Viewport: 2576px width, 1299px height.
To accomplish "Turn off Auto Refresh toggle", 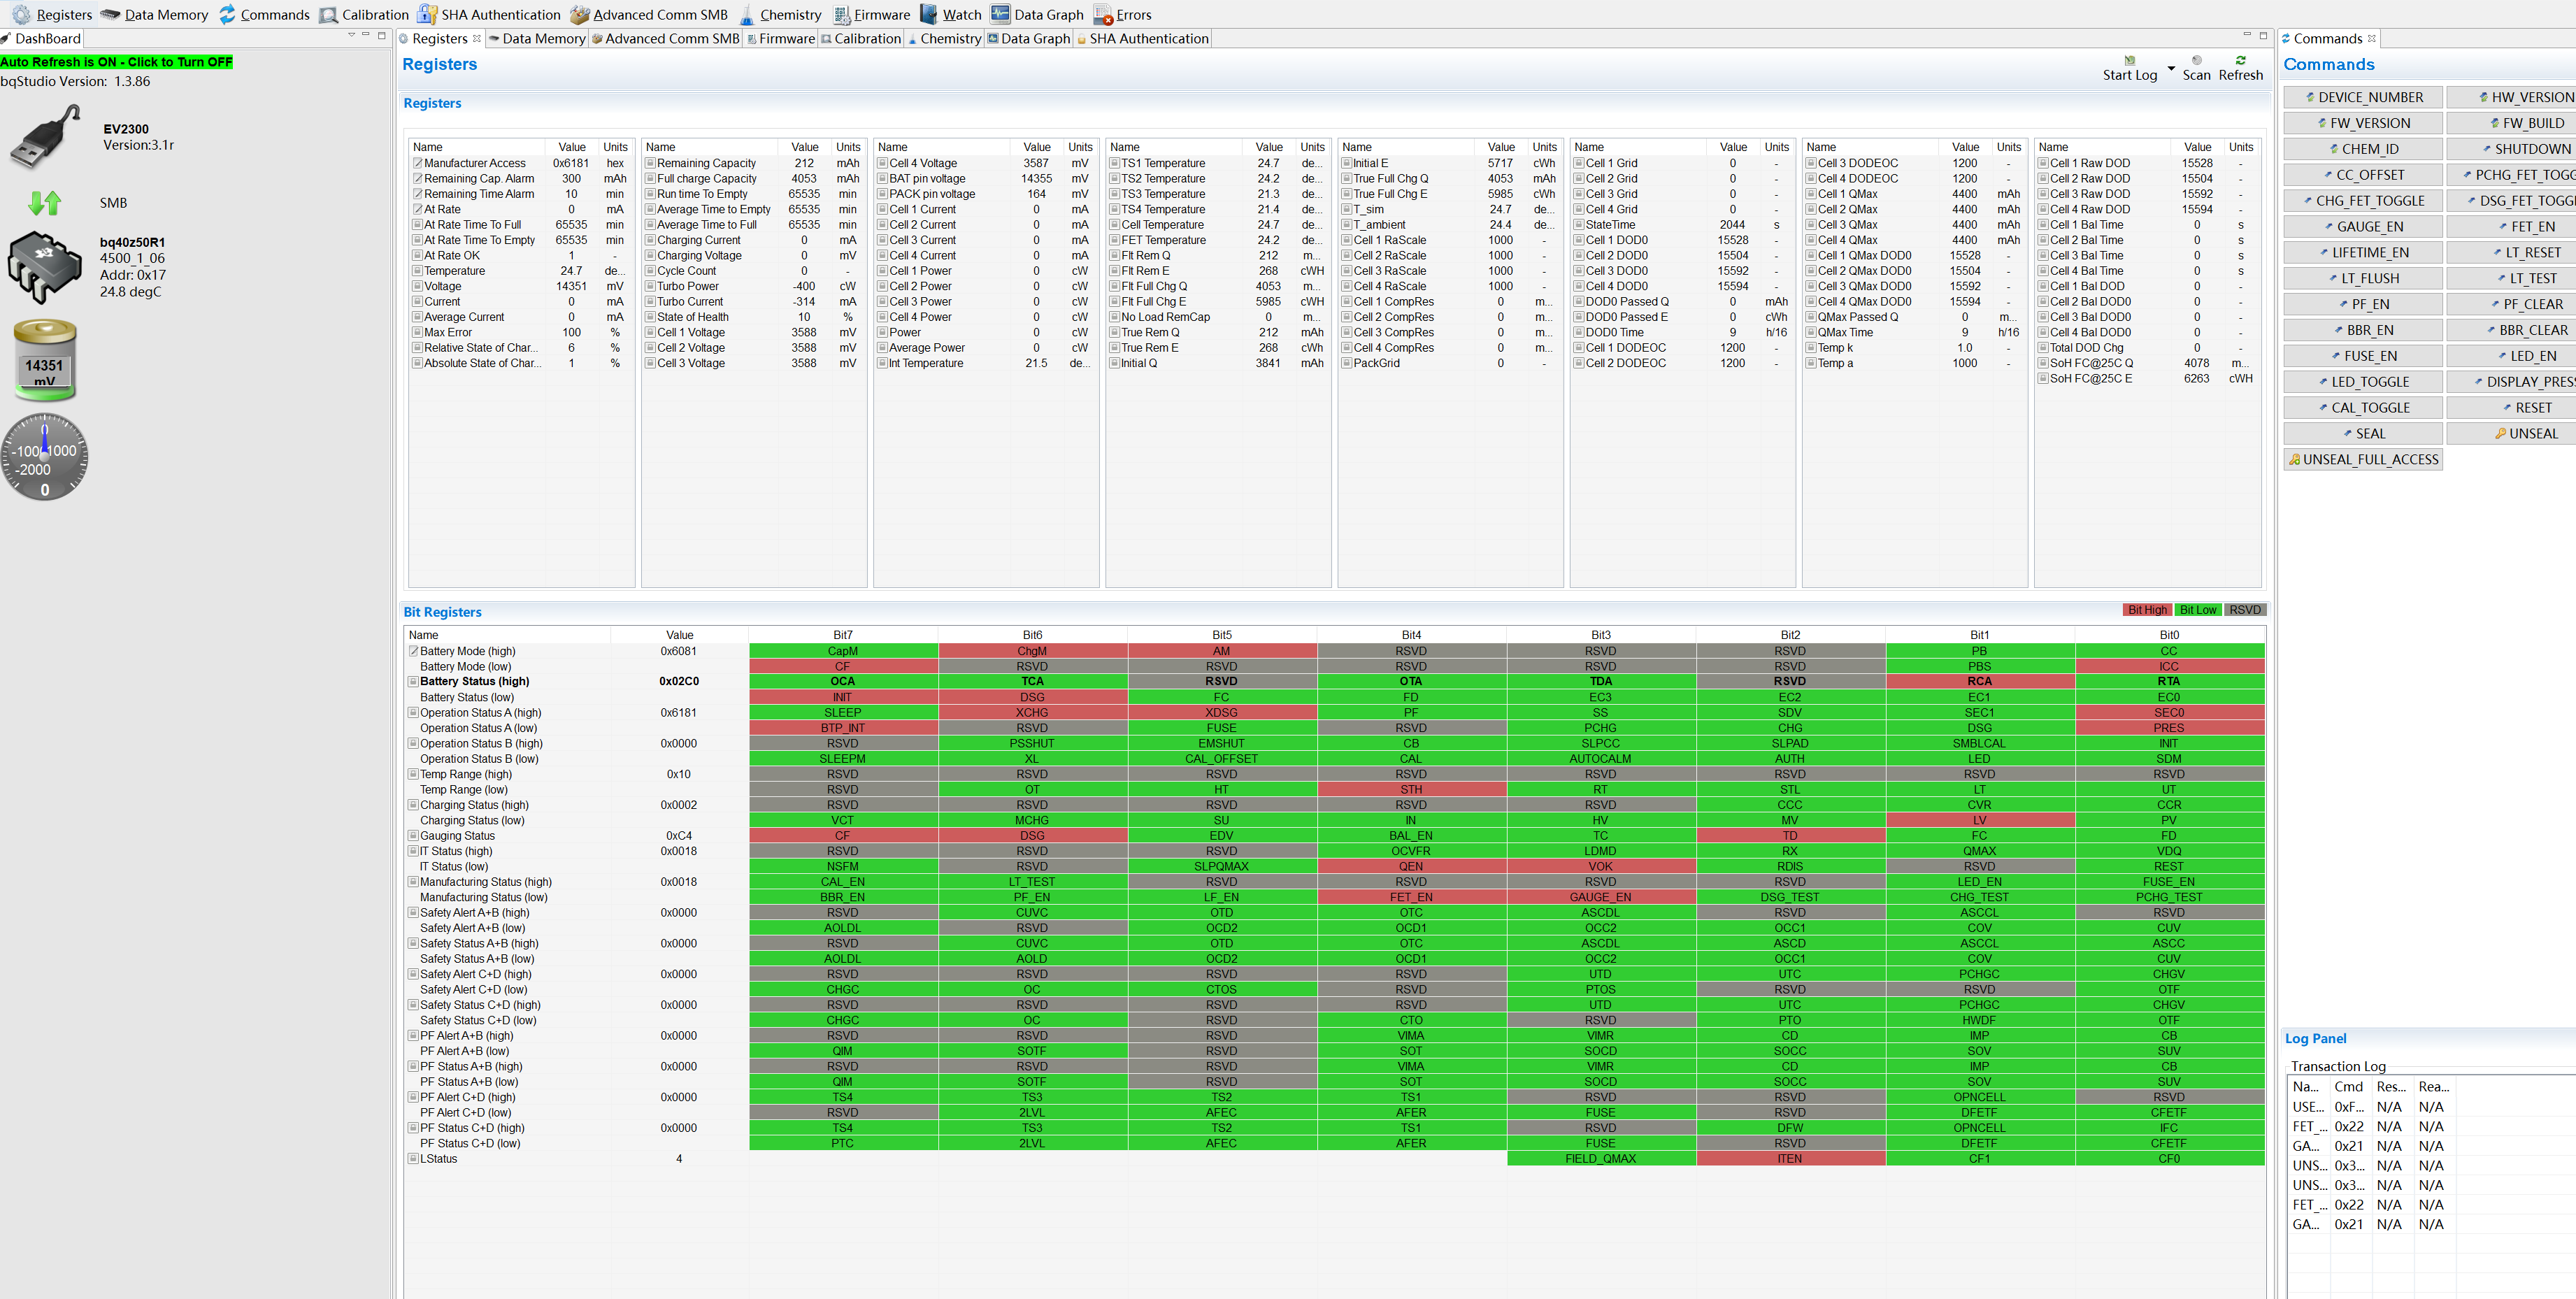I will pyautogui.click(x=116, y=62).
